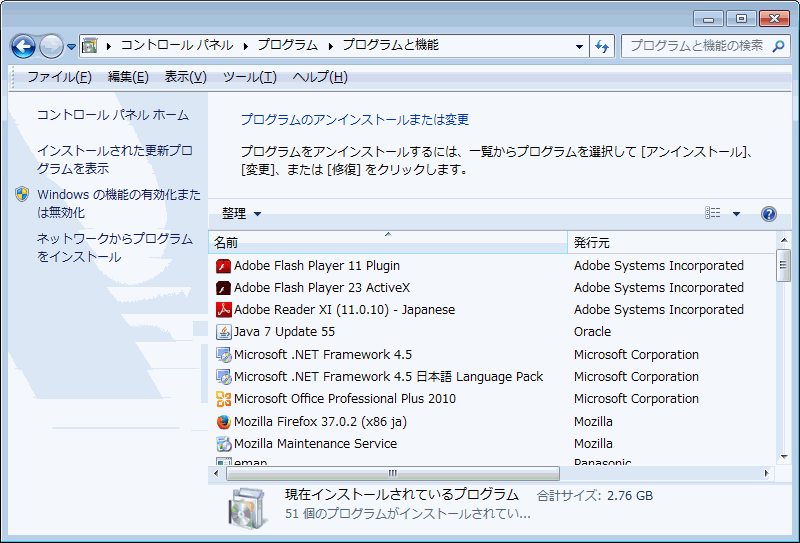This screenshot has width=800, height=543.
Task: Select Microsoft Office Professional Plus 2010 text
Action: coord(345,399)
